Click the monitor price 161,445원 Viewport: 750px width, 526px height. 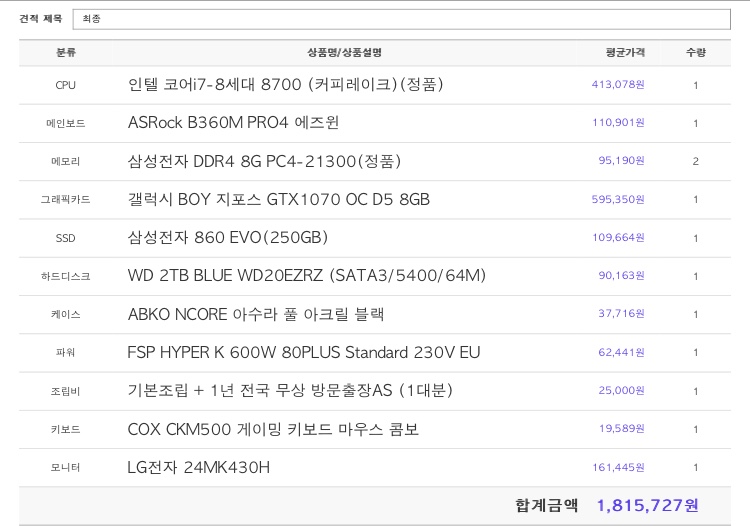point(618,468)
